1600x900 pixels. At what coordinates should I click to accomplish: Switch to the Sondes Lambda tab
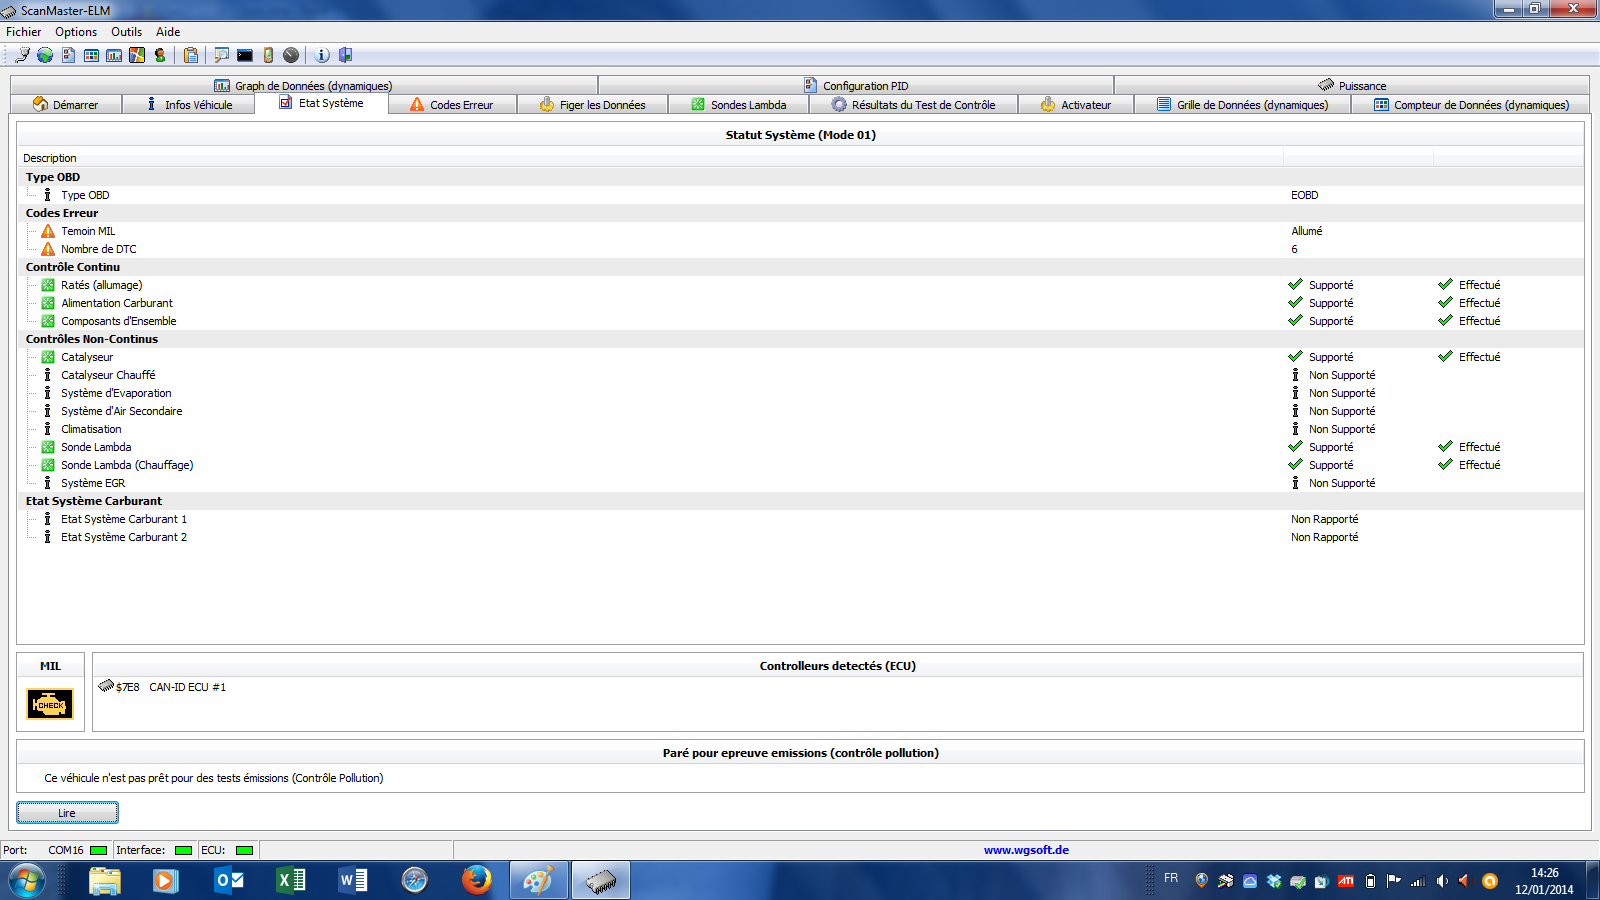tap(739, 105)
